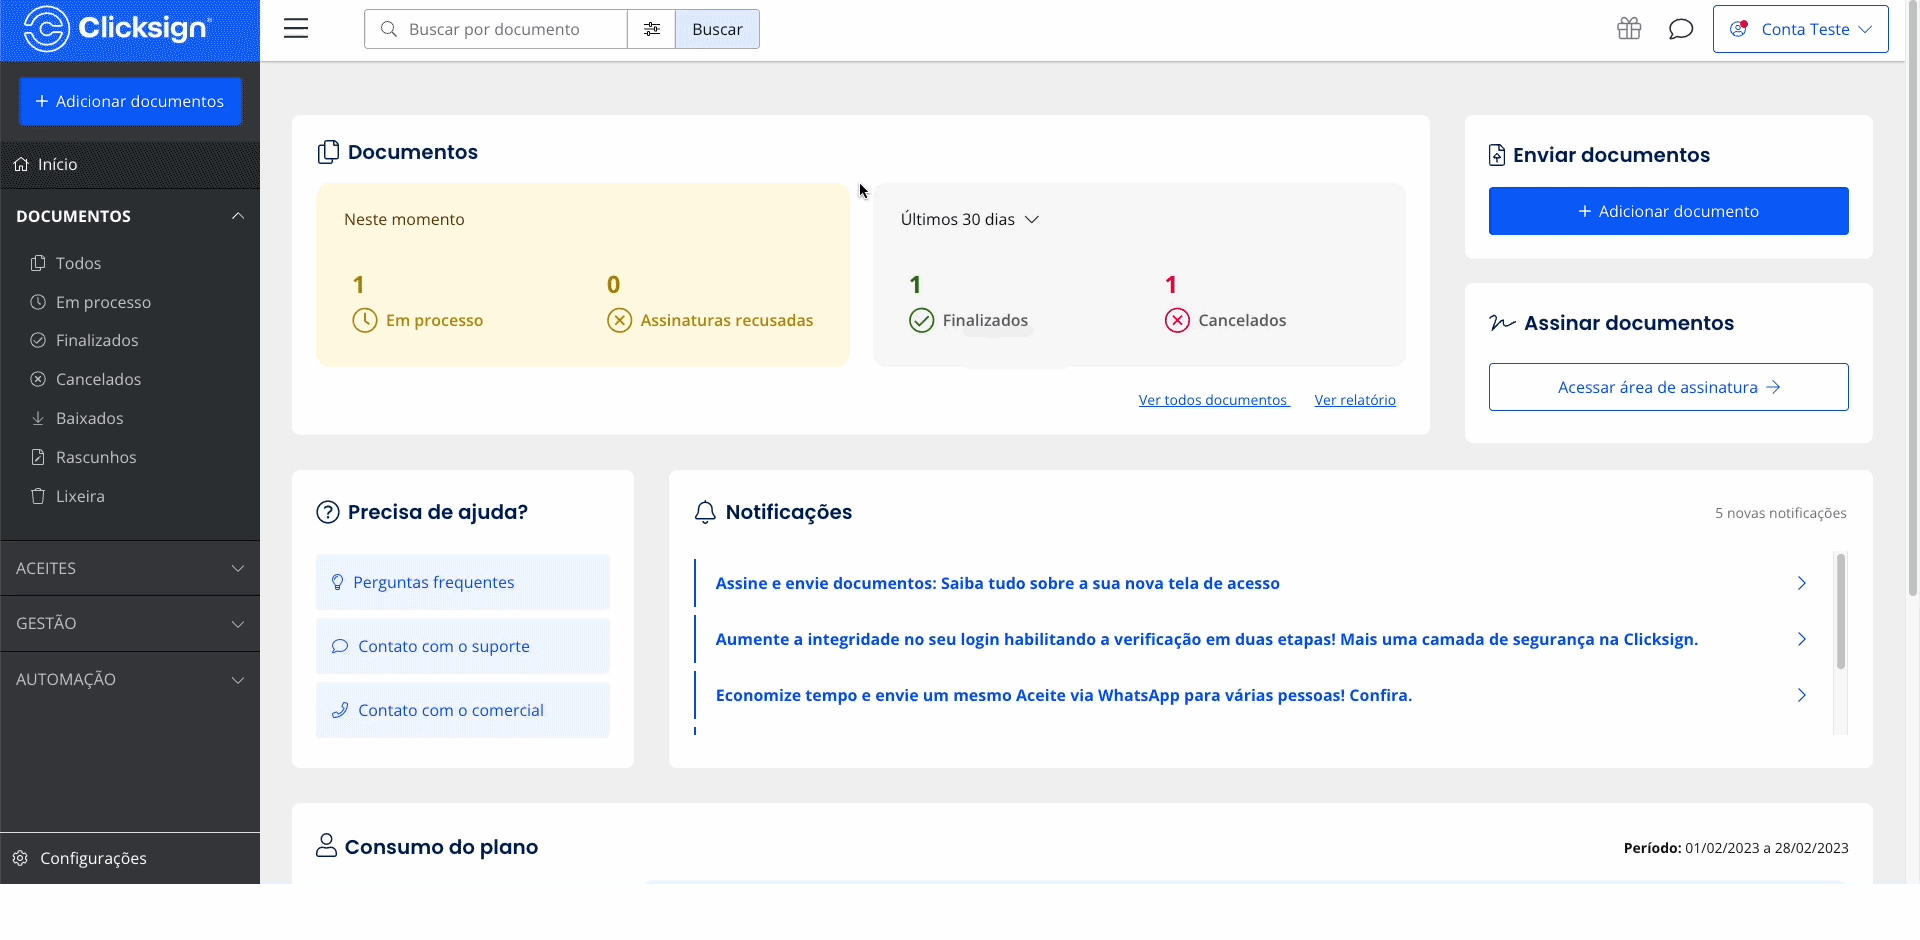Open Configurações at sidebar bottom

(130, 858)
